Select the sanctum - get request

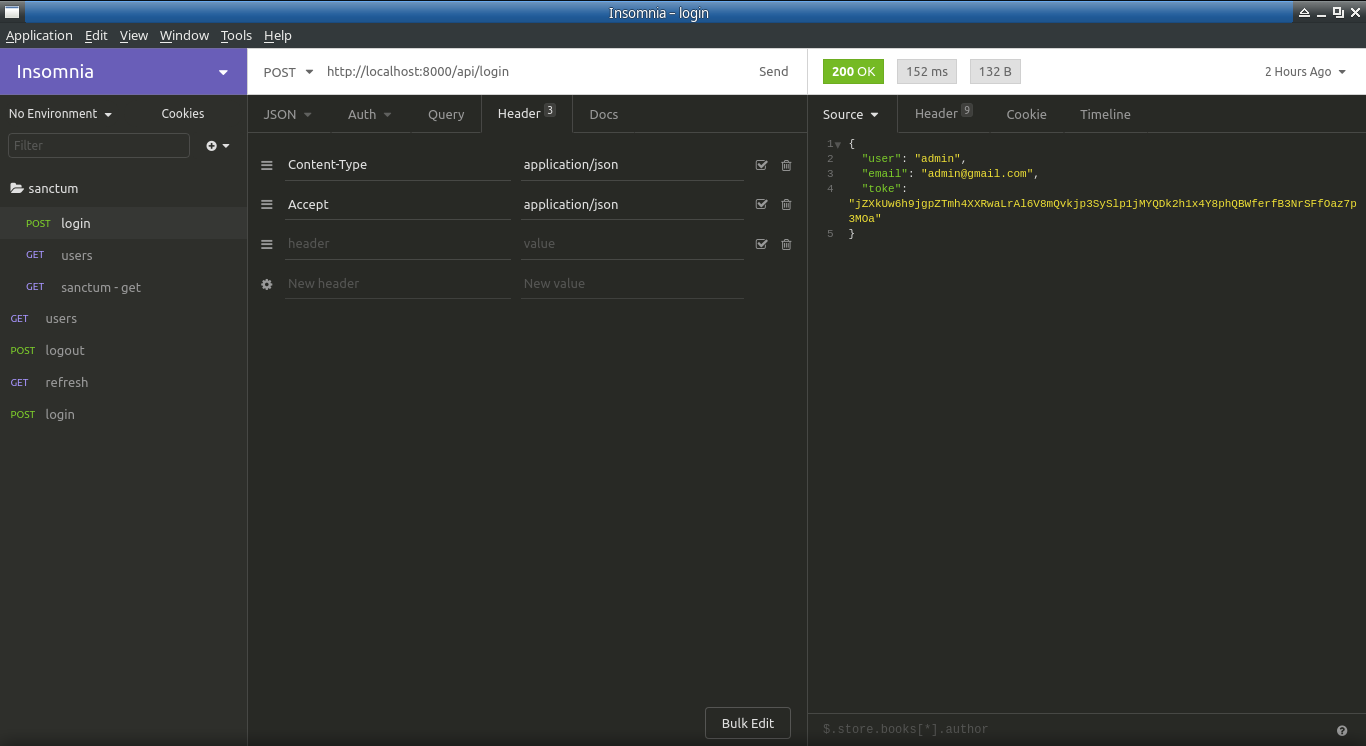(x=123, y=288)
